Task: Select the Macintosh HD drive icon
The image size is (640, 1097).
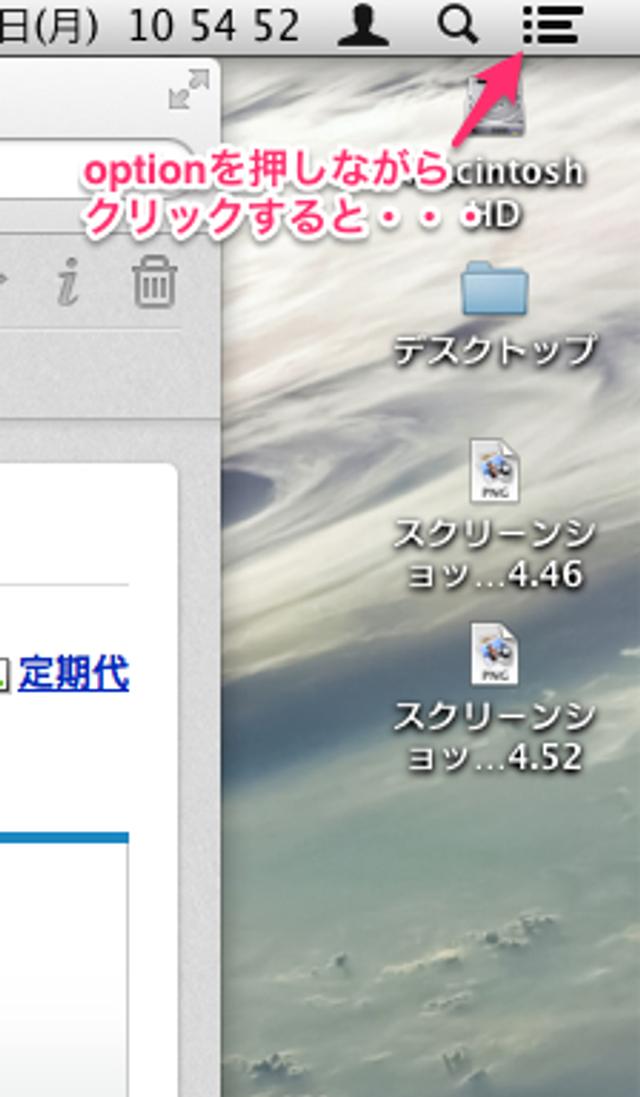Action: click(496, 108)
